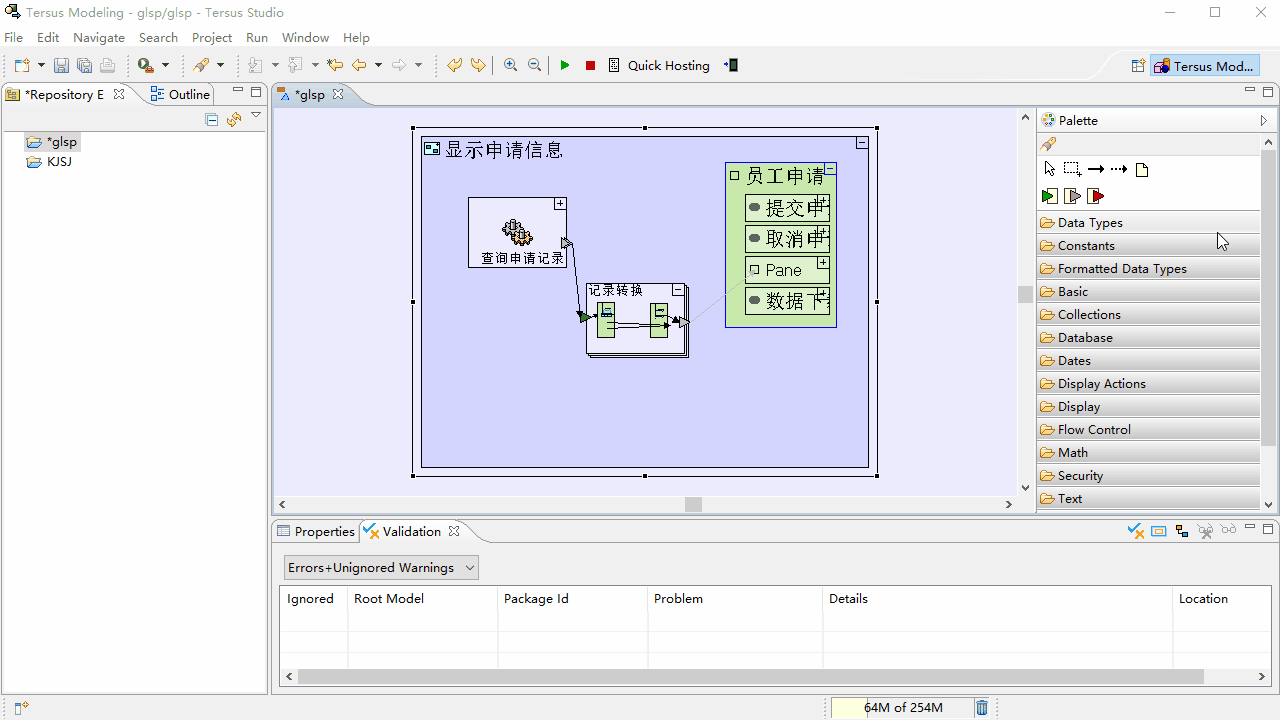Click the Undo arrow icon in the toolbar

454,66
